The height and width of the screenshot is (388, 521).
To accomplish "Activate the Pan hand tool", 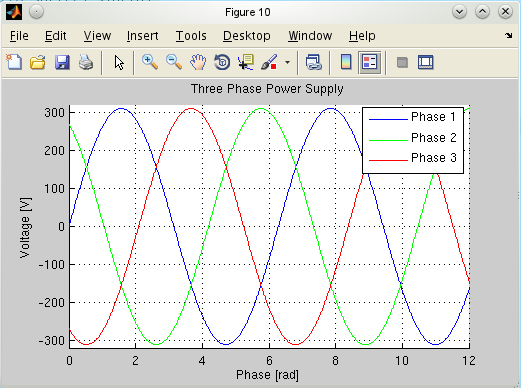I will point(198,62).
